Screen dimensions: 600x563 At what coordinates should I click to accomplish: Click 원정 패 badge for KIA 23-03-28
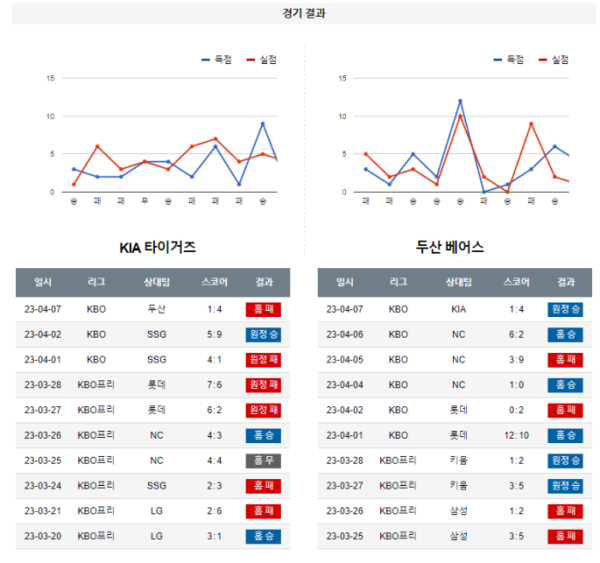(x=263, y=385)
